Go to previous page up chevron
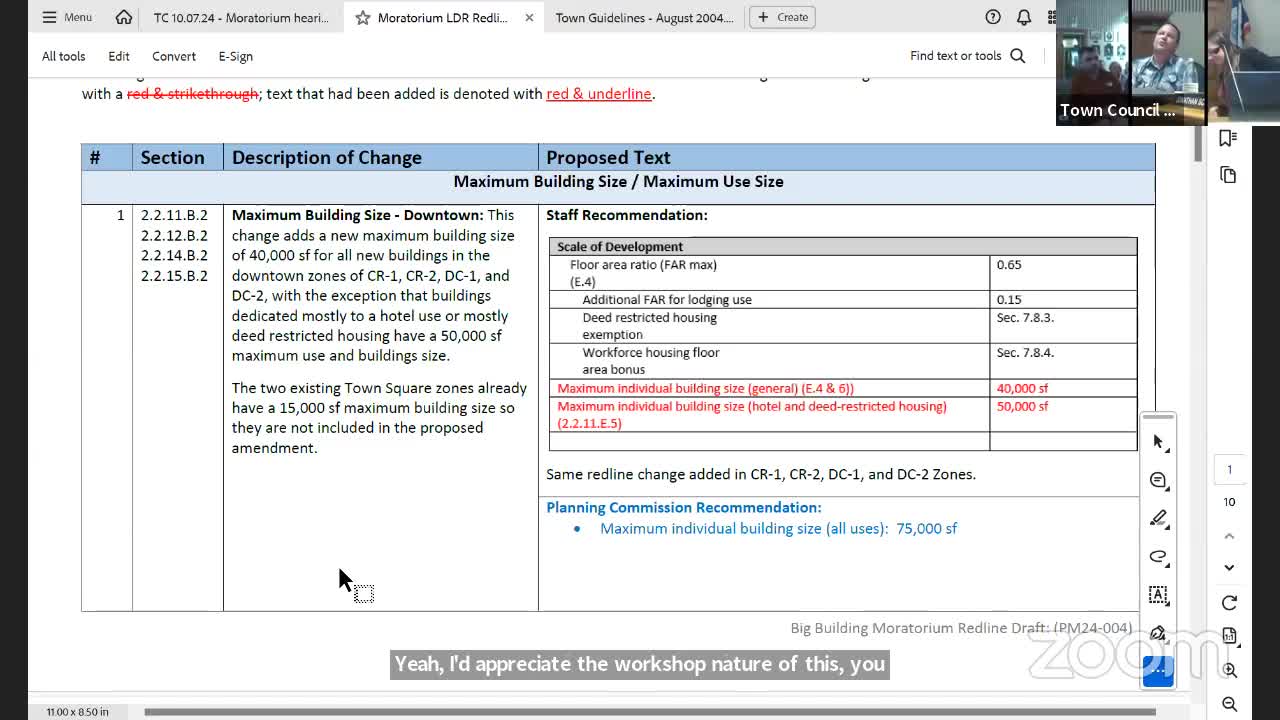Screen dimensions: 1280x720 pyautogui.click(x=1229, y=536)
